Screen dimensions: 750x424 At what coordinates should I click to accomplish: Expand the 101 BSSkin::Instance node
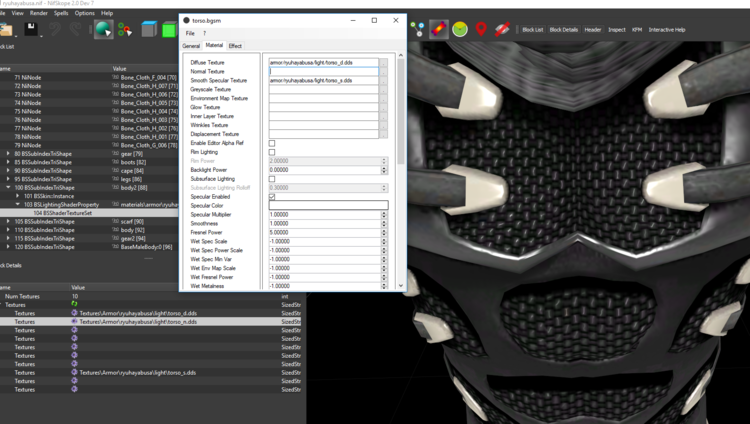pos(18,196)
